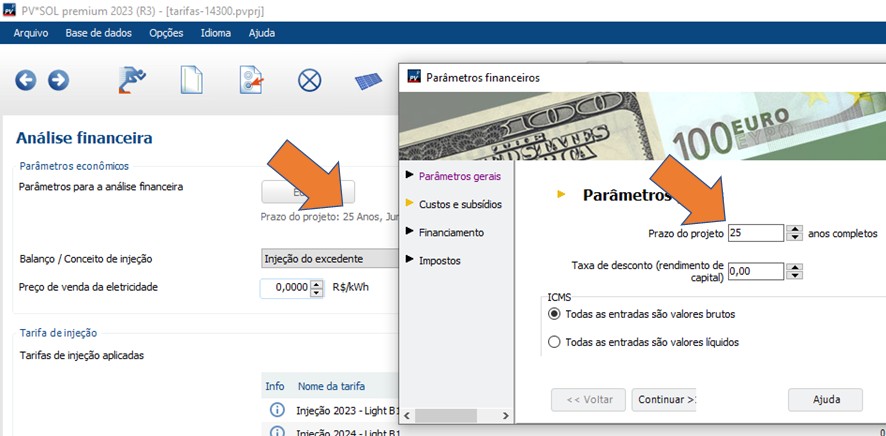Click the Ajuda button in dialog
Screen dimensions: 886x436
click(x=825, y=400)
